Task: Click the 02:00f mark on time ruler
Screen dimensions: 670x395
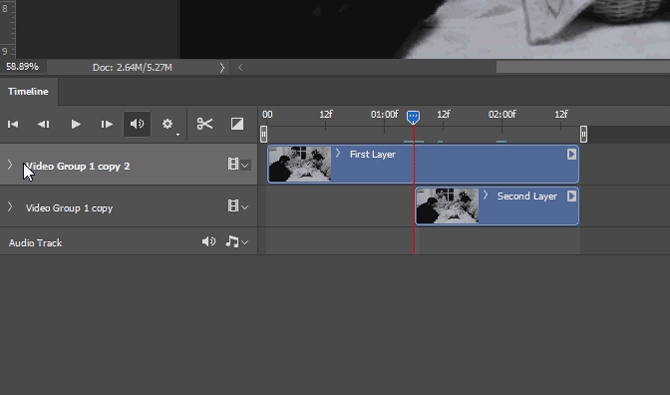Action: point(502,115)
